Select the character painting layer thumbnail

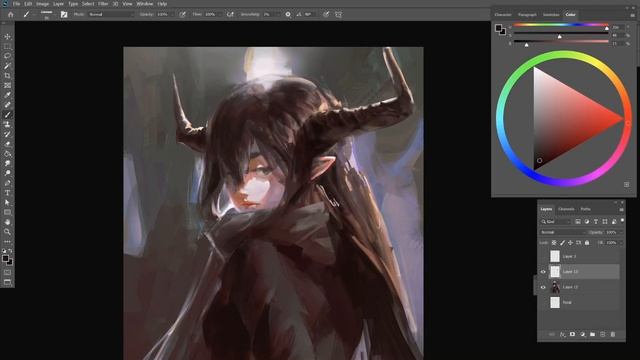[x=555, y=287]
